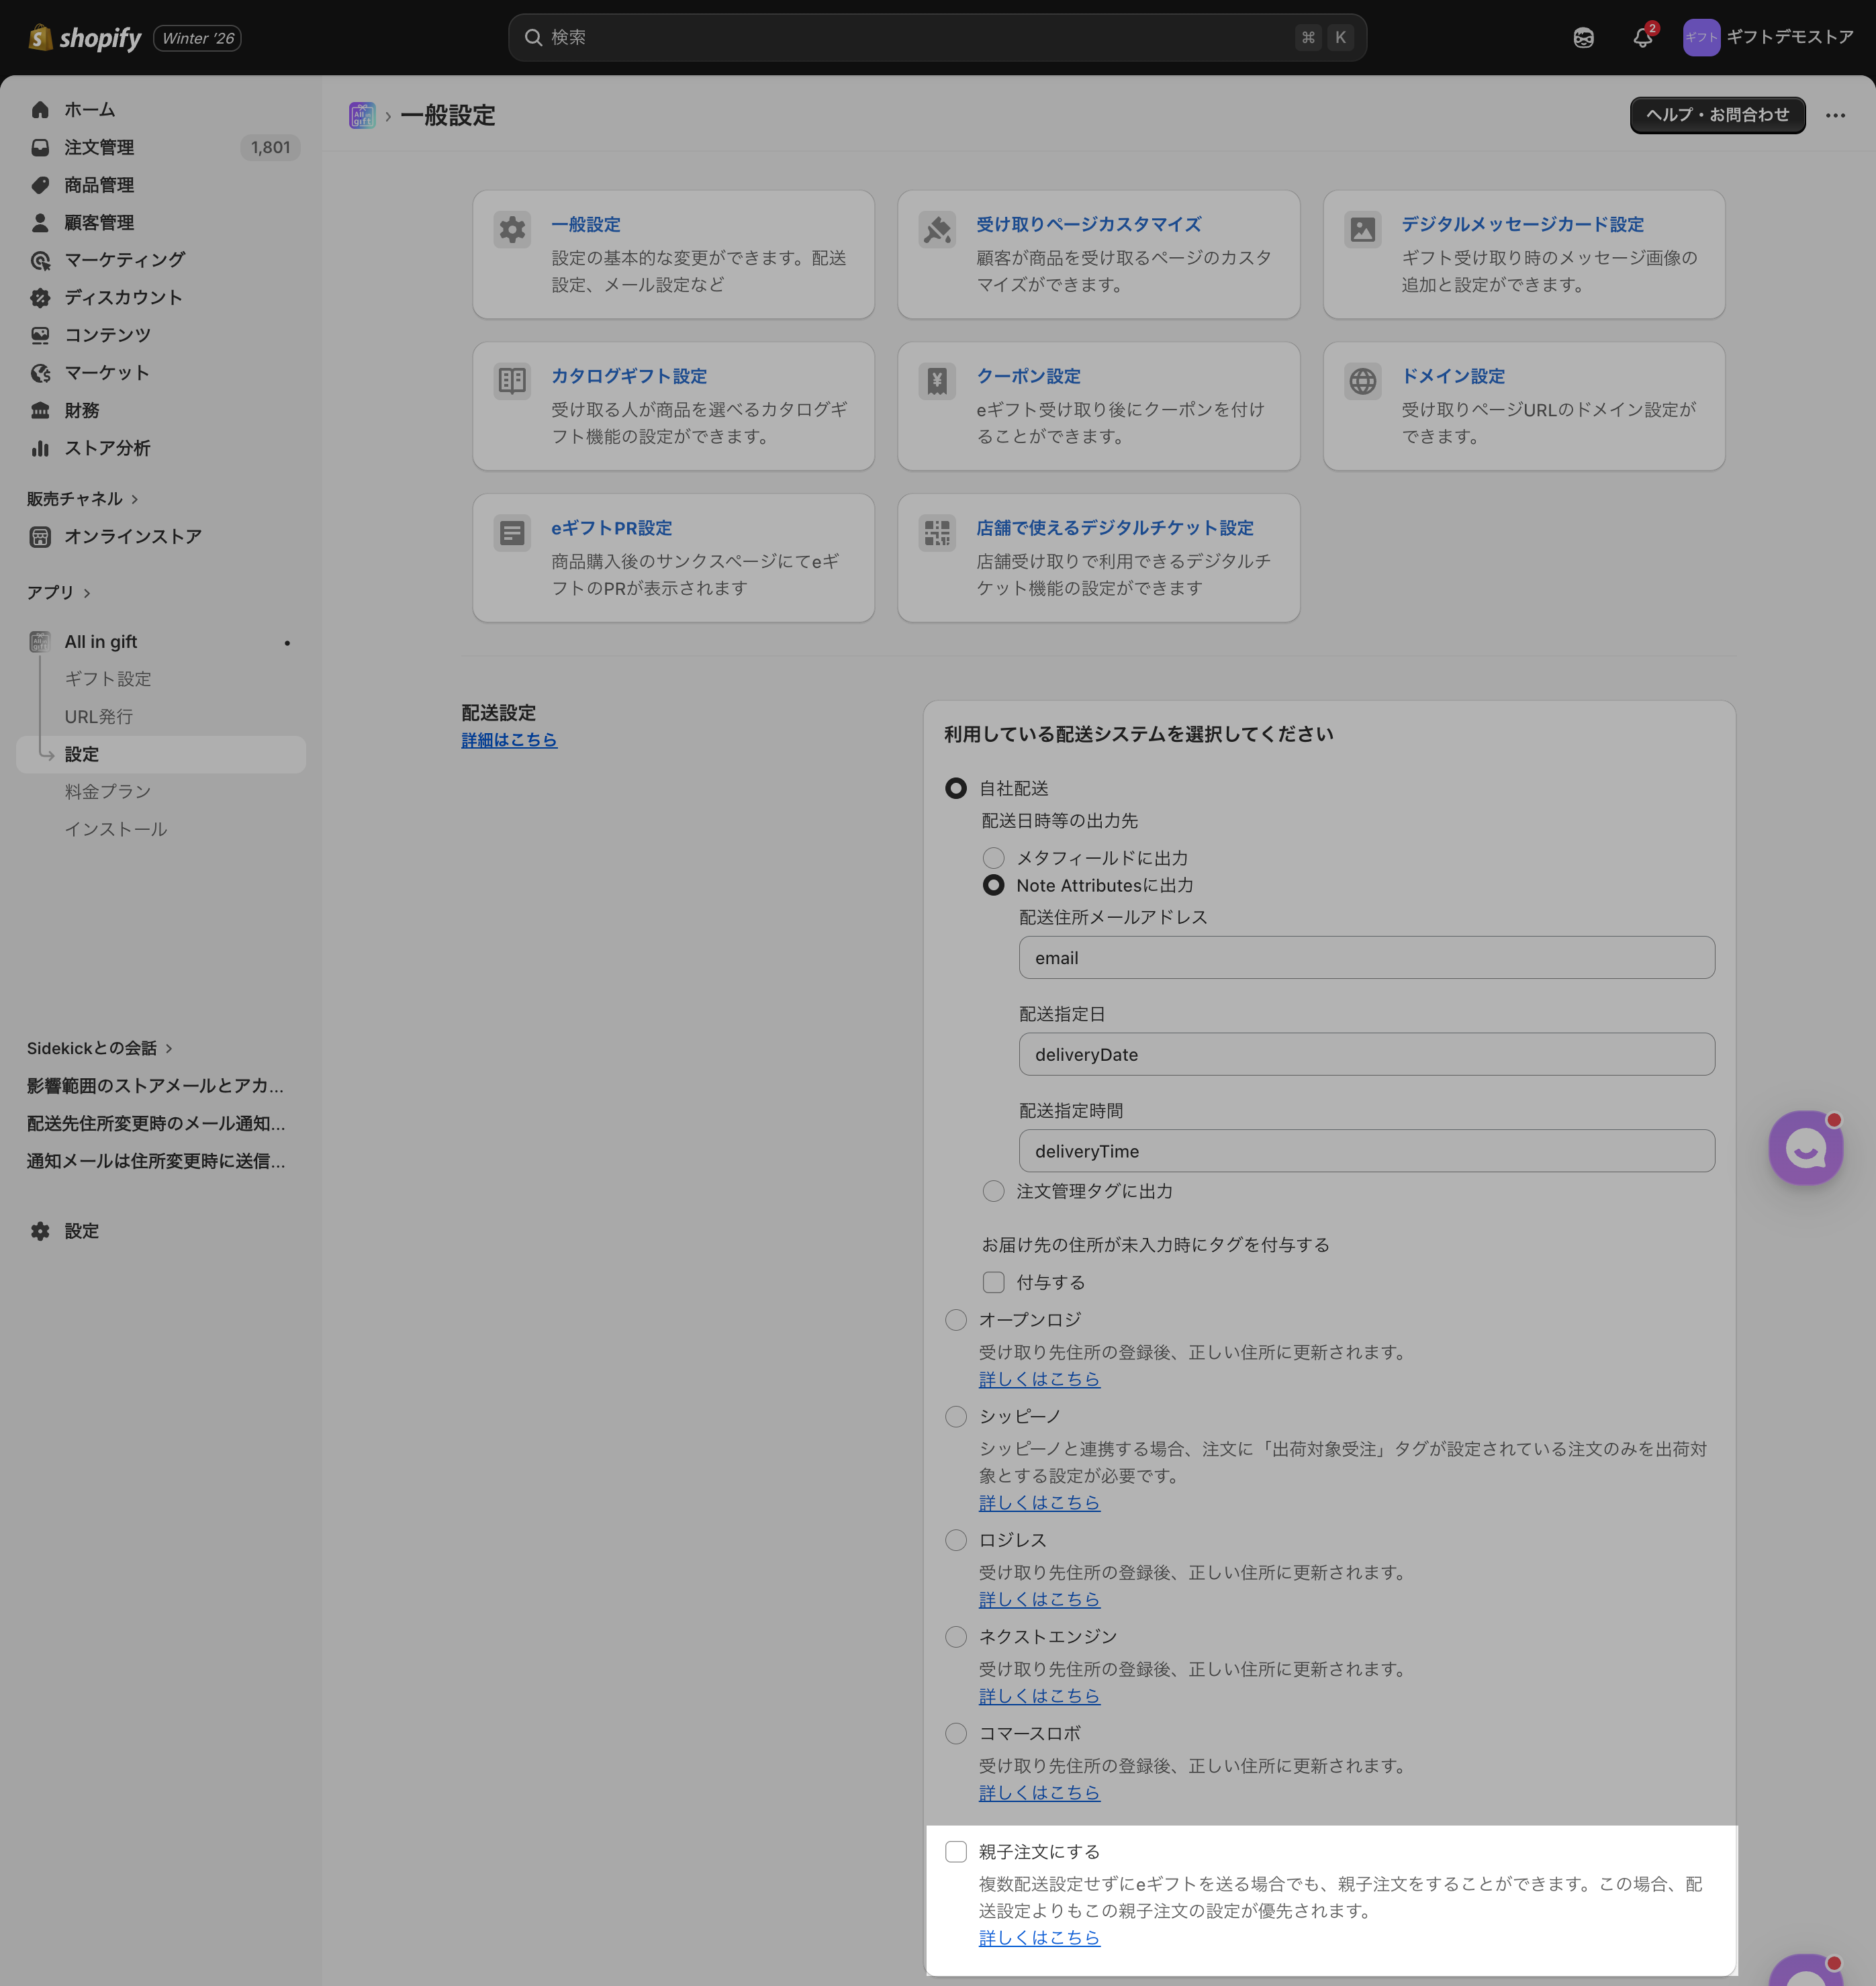
Task: Go to 料金プラン under All in gift
Action: pyautogui.click(x=108, y=791)
